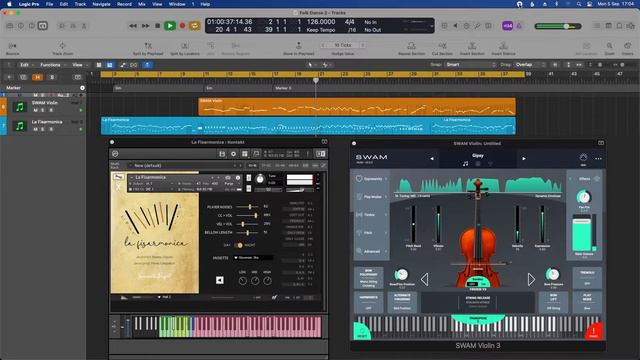
Task: Click the Harmonics button in SWAM
Action: click(368, 302)
